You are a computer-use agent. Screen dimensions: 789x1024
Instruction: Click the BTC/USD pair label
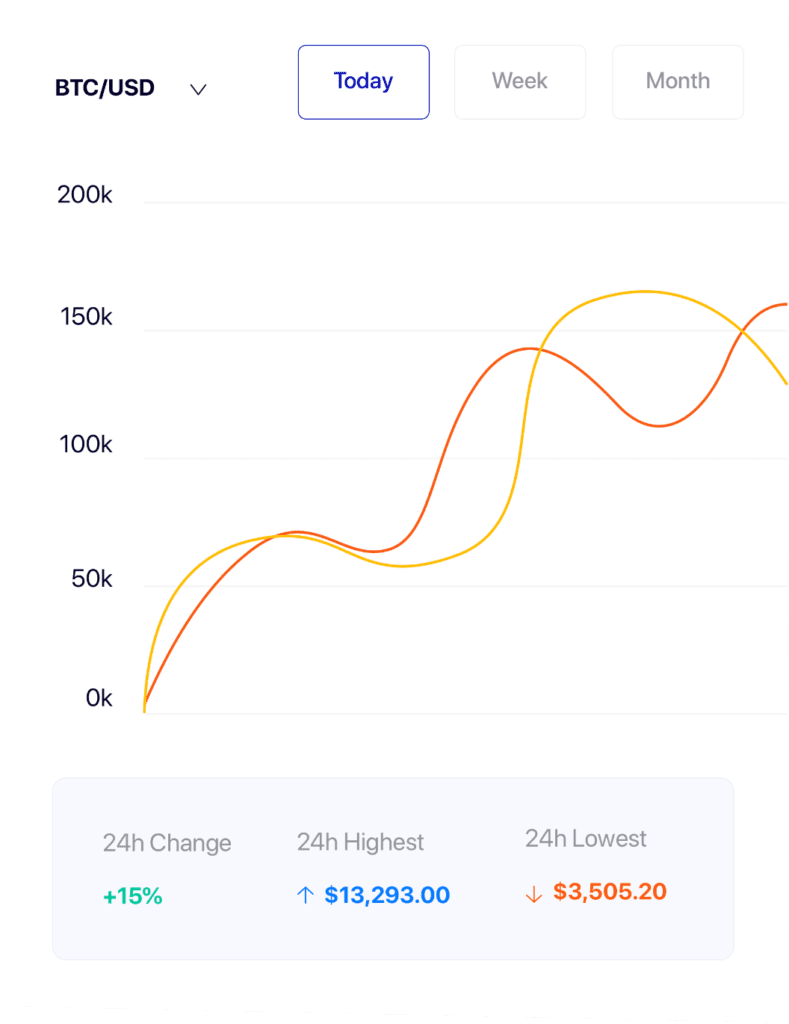(x=105, y=88)
